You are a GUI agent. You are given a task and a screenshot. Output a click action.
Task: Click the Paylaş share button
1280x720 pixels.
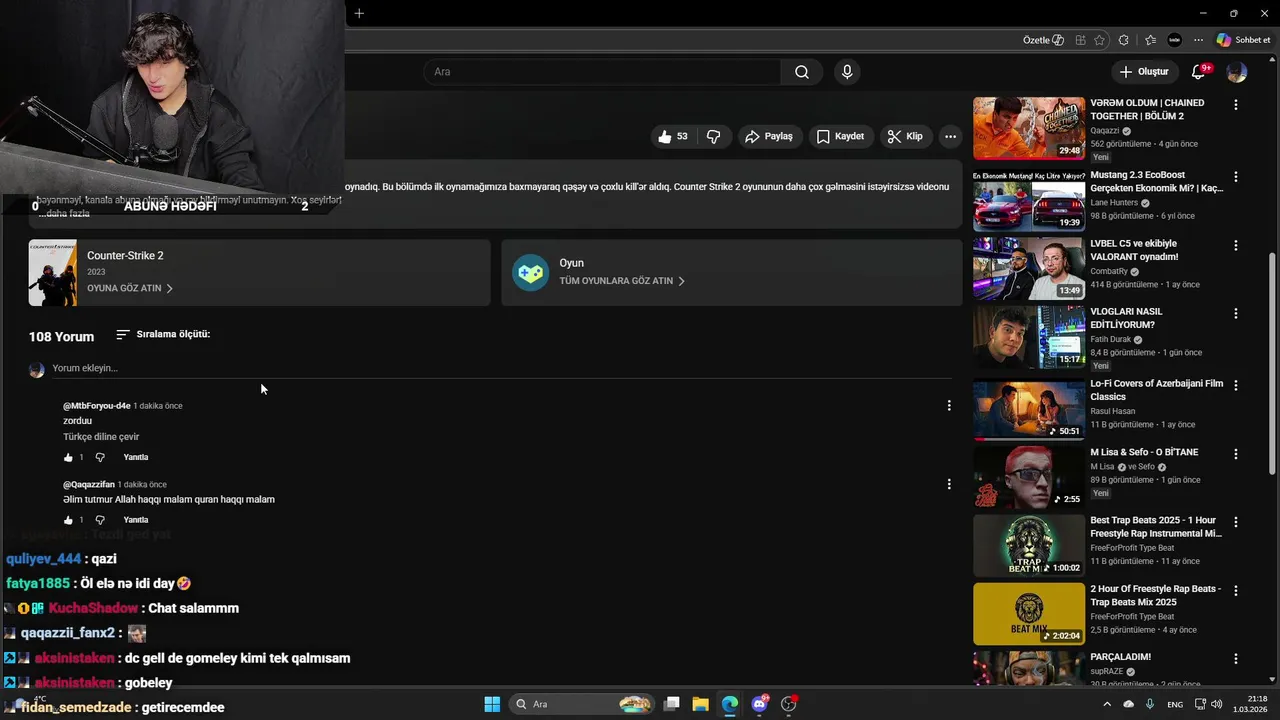pos(768,137)
